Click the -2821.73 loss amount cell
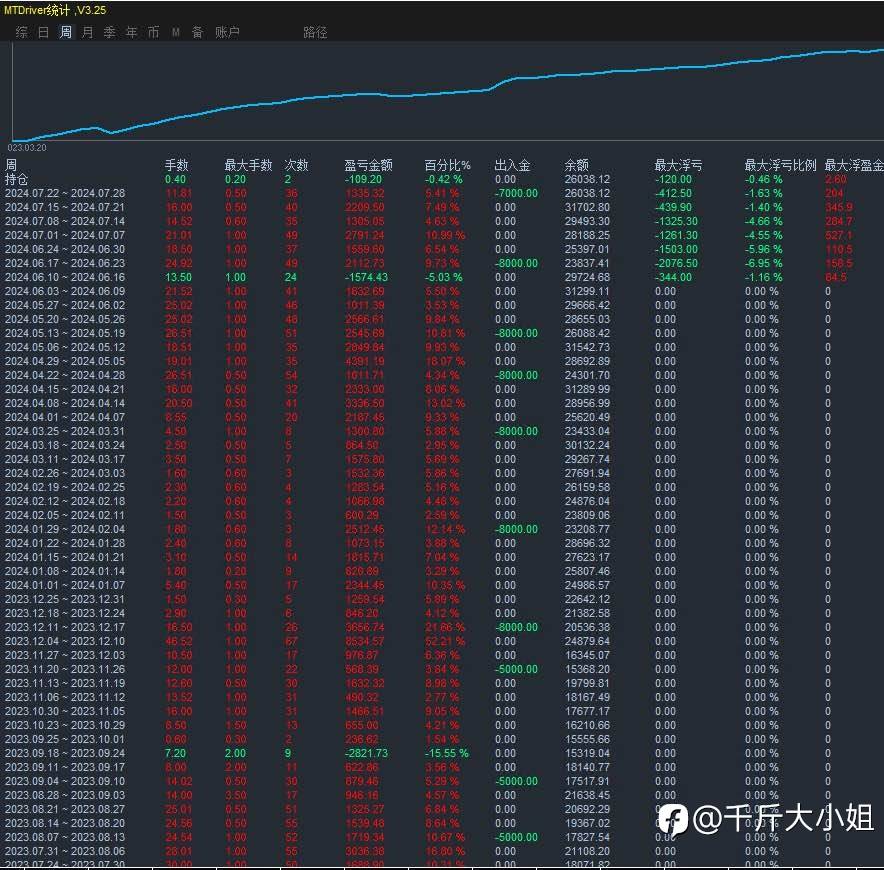The image size is (884, 870). click(367, 753)
